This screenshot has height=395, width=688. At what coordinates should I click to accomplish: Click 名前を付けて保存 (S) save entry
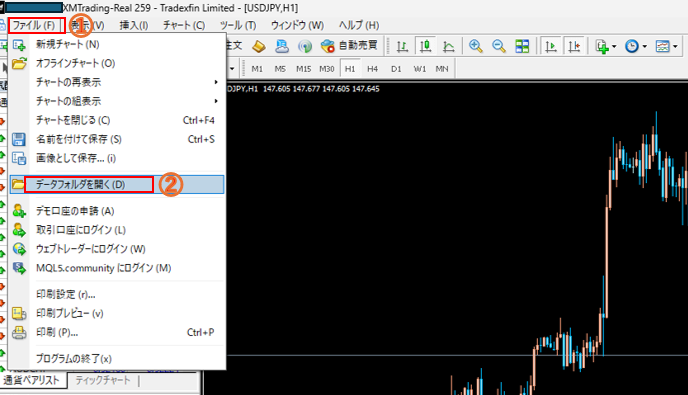[116, 139]
